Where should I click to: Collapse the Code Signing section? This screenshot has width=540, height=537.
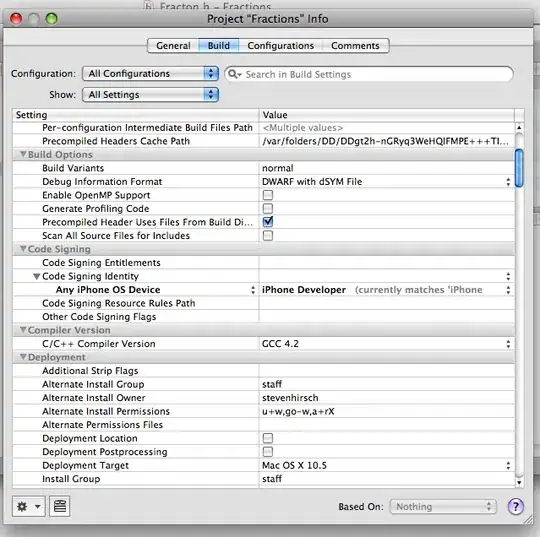(23, 249)
